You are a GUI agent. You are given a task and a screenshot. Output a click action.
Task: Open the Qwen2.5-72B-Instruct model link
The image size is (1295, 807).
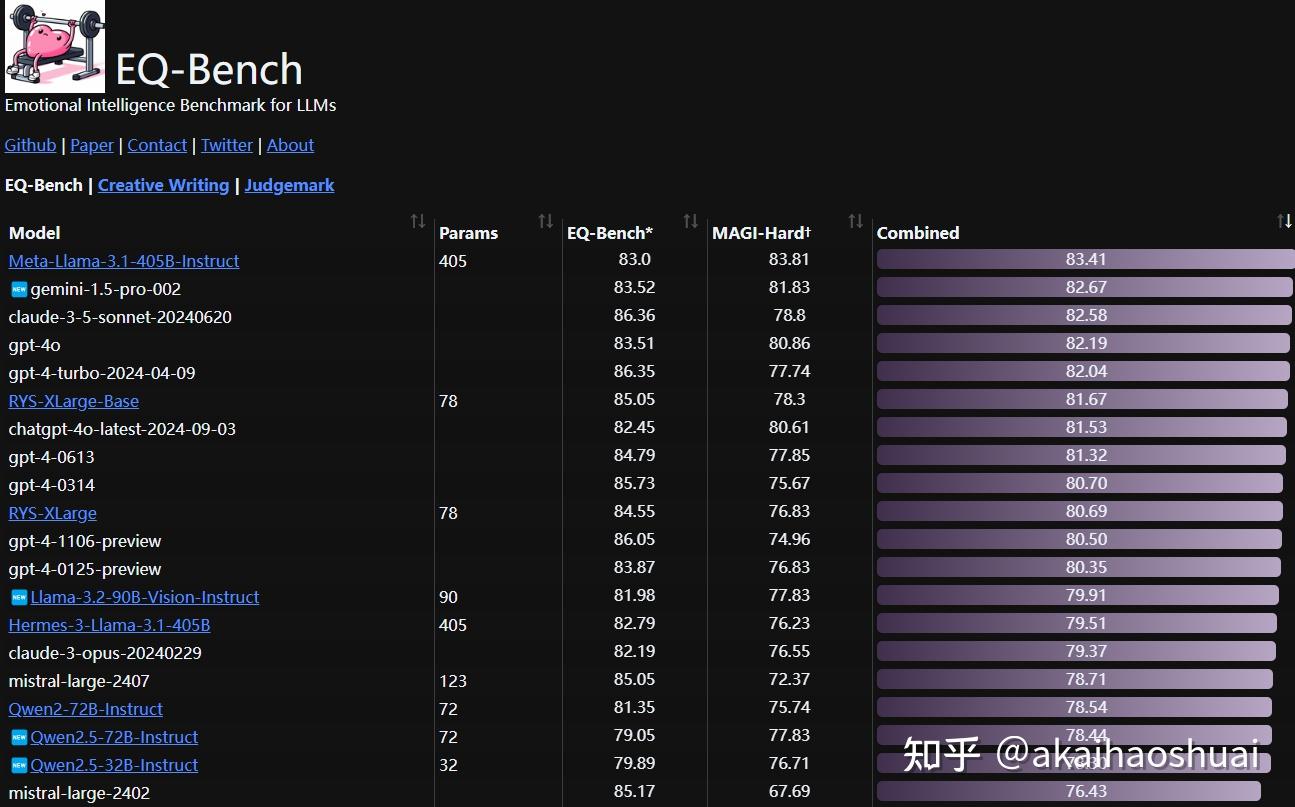114,737
